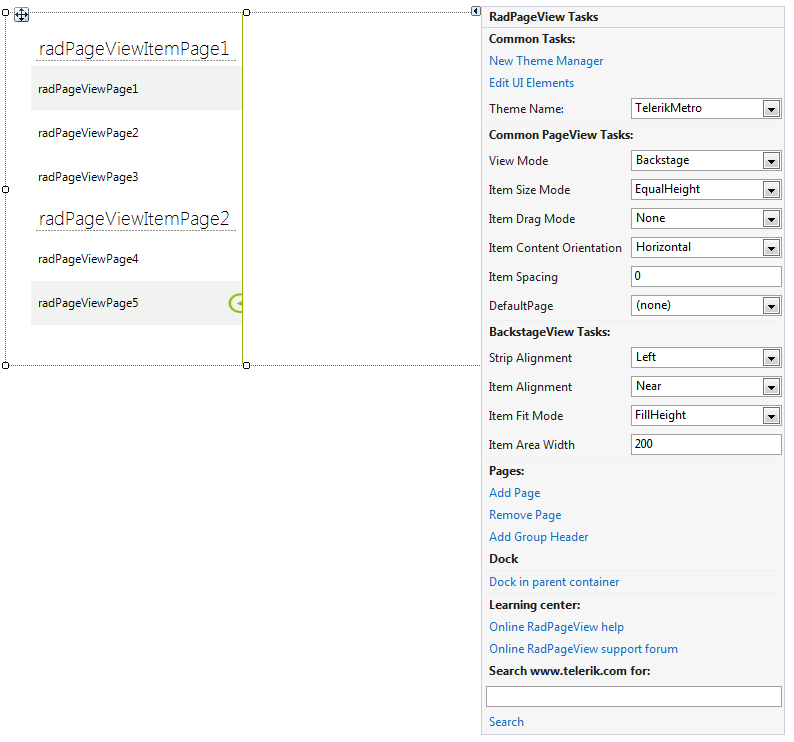Open the Strip Alignment dropdown
The width and height of the screenshot is (794, 742).
(771, 358)
